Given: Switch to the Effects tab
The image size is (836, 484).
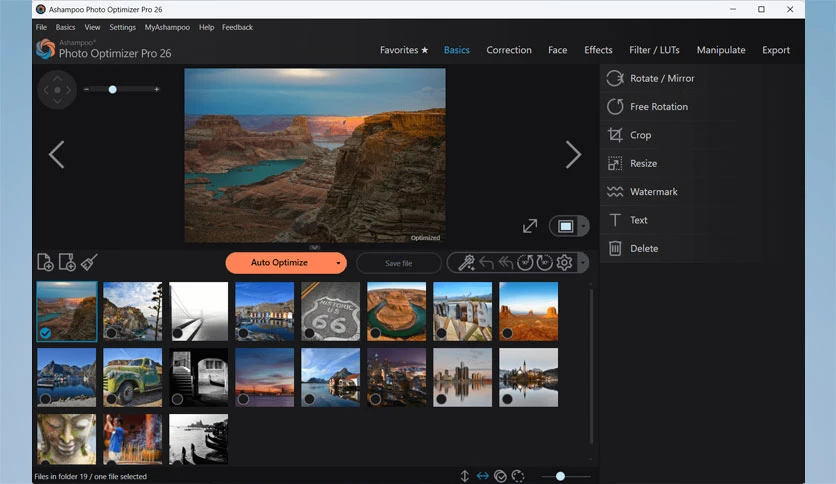Looking at the screenshot, I should [598, 50].
